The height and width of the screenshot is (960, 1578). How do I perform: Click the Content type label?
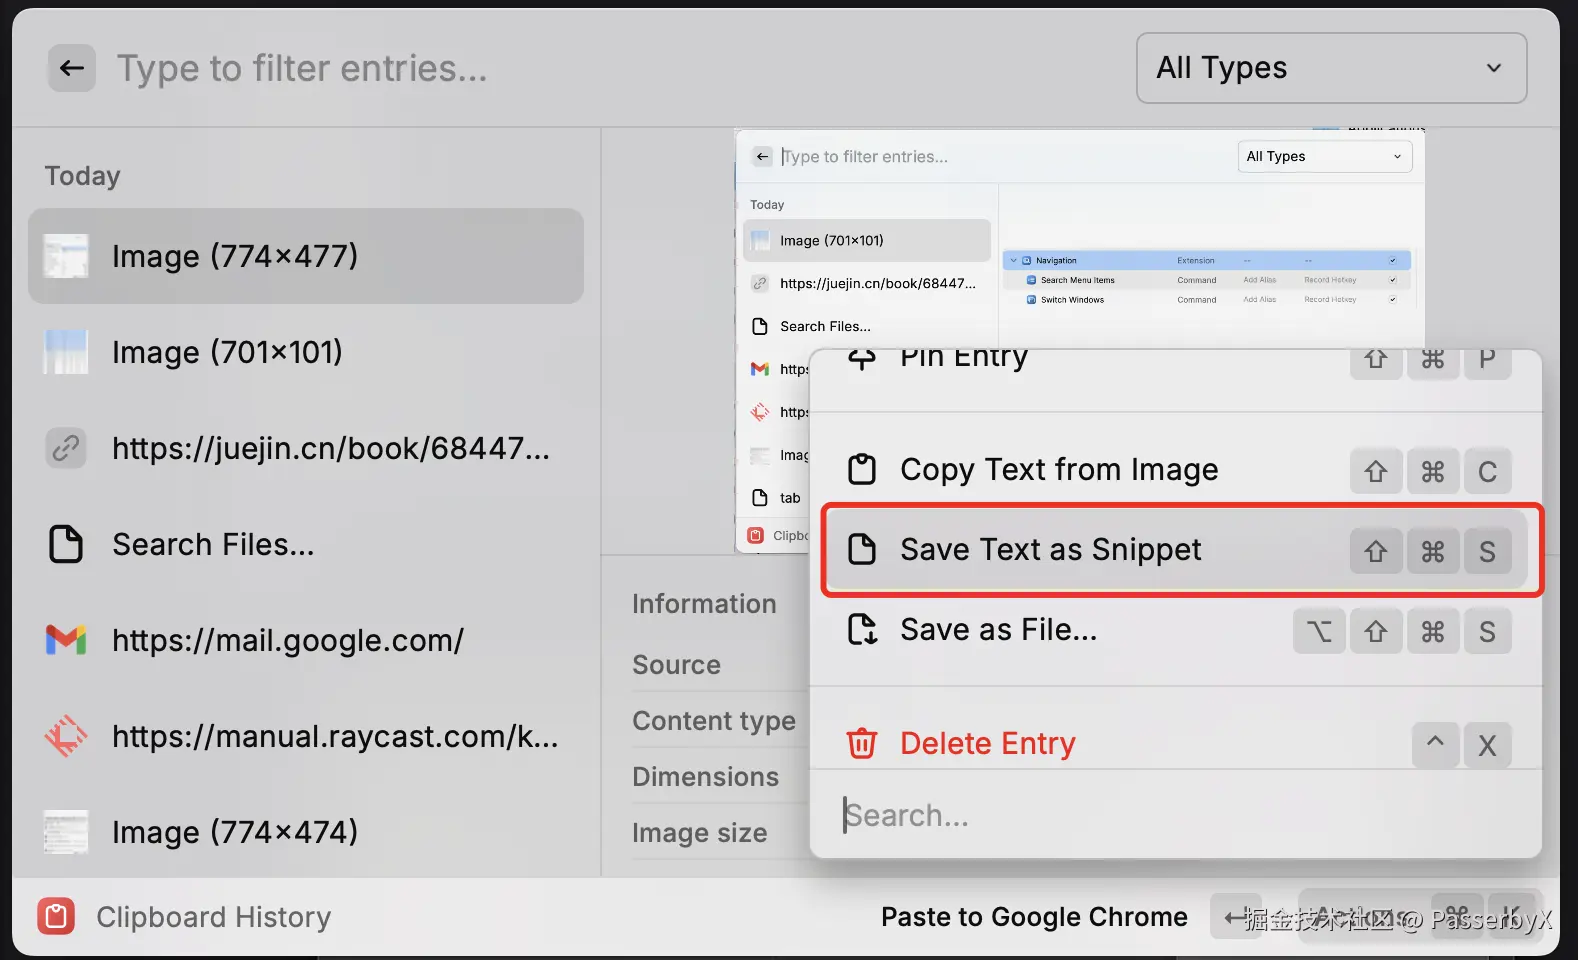tap(714, 721)
